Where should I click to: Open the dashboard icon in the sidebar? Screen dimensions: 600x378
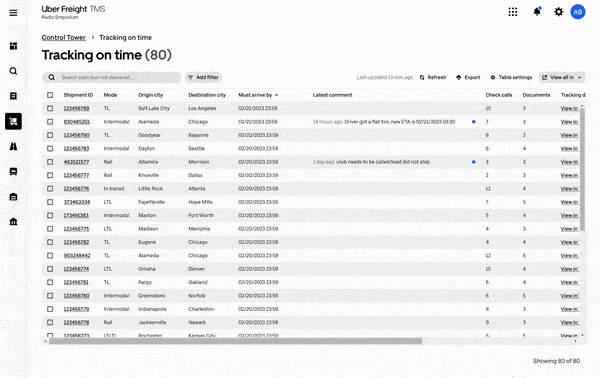(x=13, y=46)
